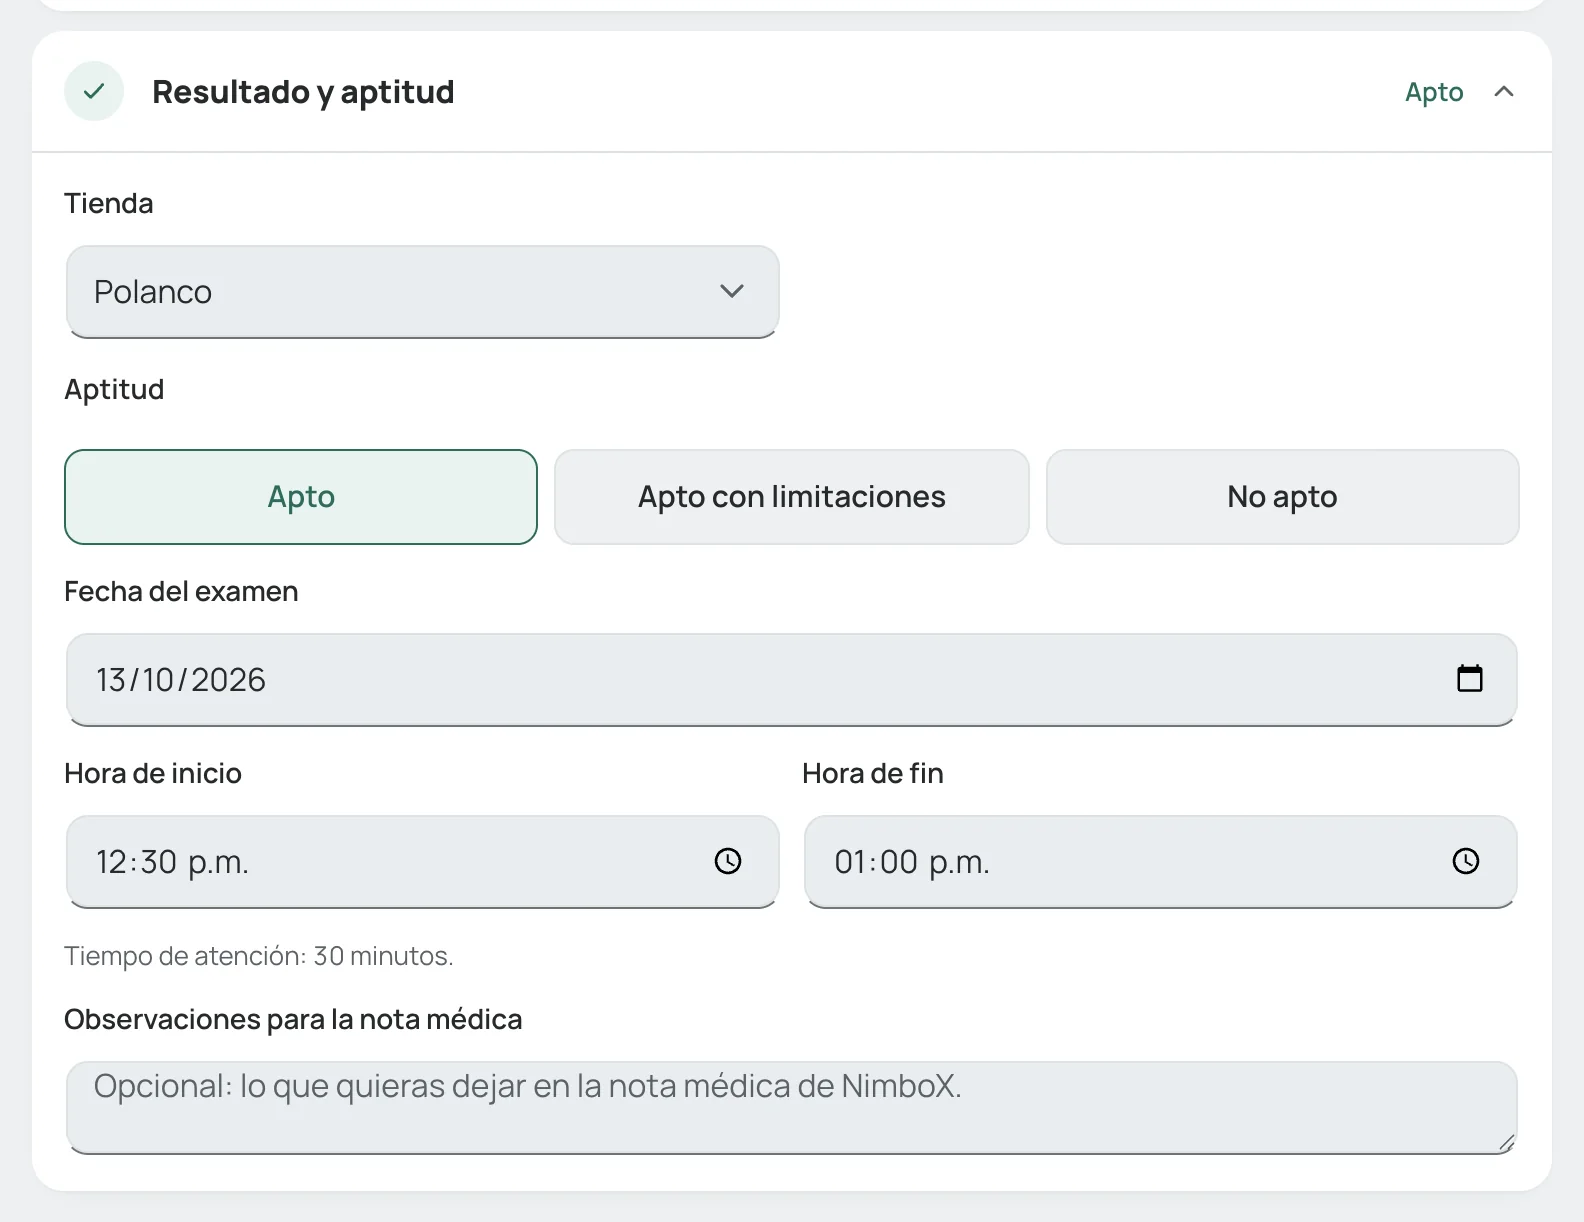
Task: Click the Tiempo de atención: 30 minutos text
Action: (x=259, y=956)
